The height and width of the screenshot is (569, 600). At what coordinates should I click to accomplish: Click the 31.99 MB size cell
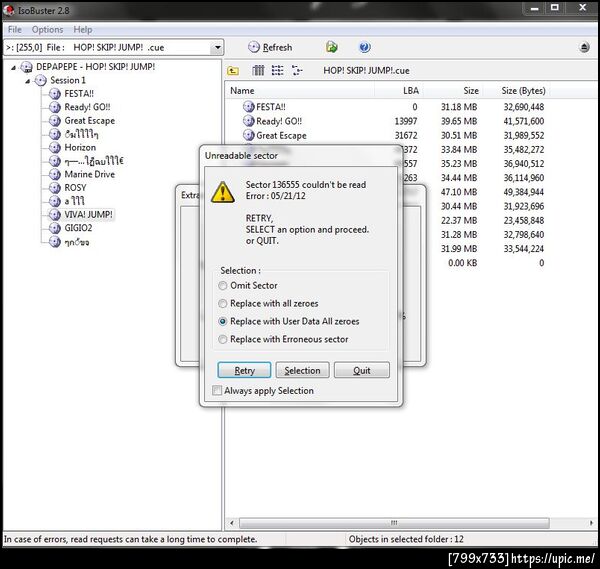point(459,249)
